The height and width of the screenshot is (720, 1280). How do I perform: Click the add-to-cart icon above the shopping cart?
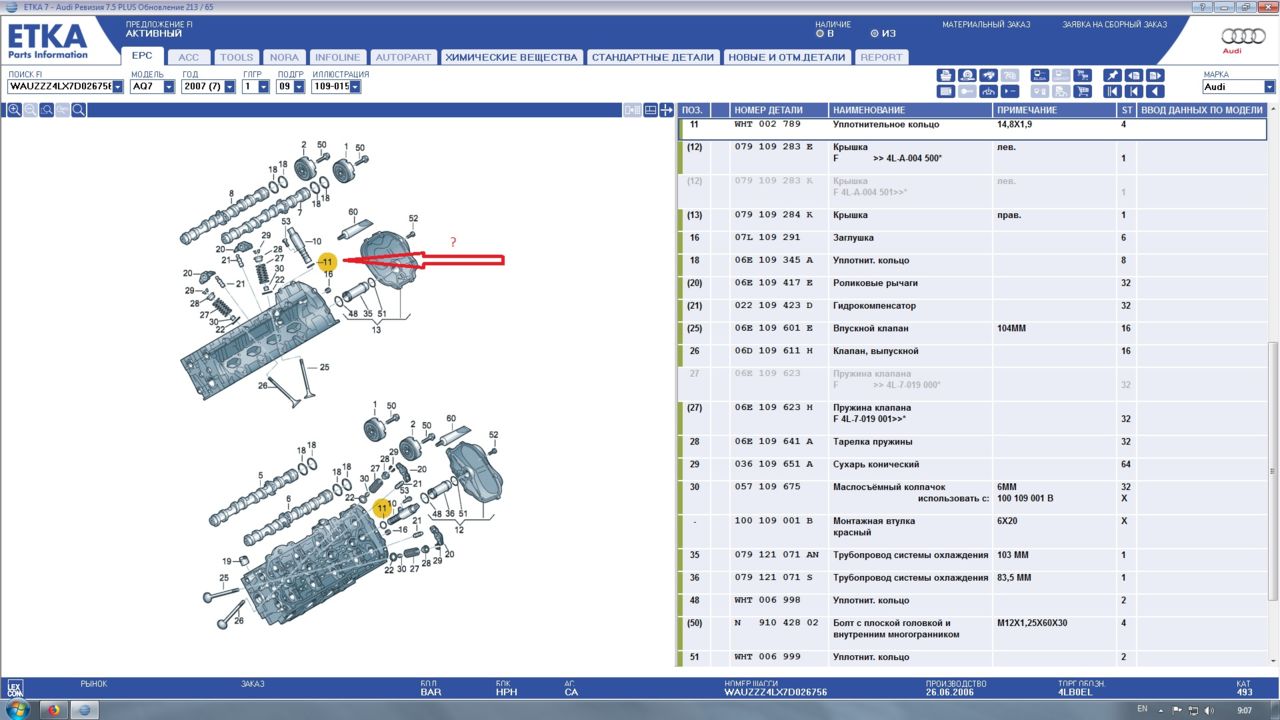[x=1083, y=75]
